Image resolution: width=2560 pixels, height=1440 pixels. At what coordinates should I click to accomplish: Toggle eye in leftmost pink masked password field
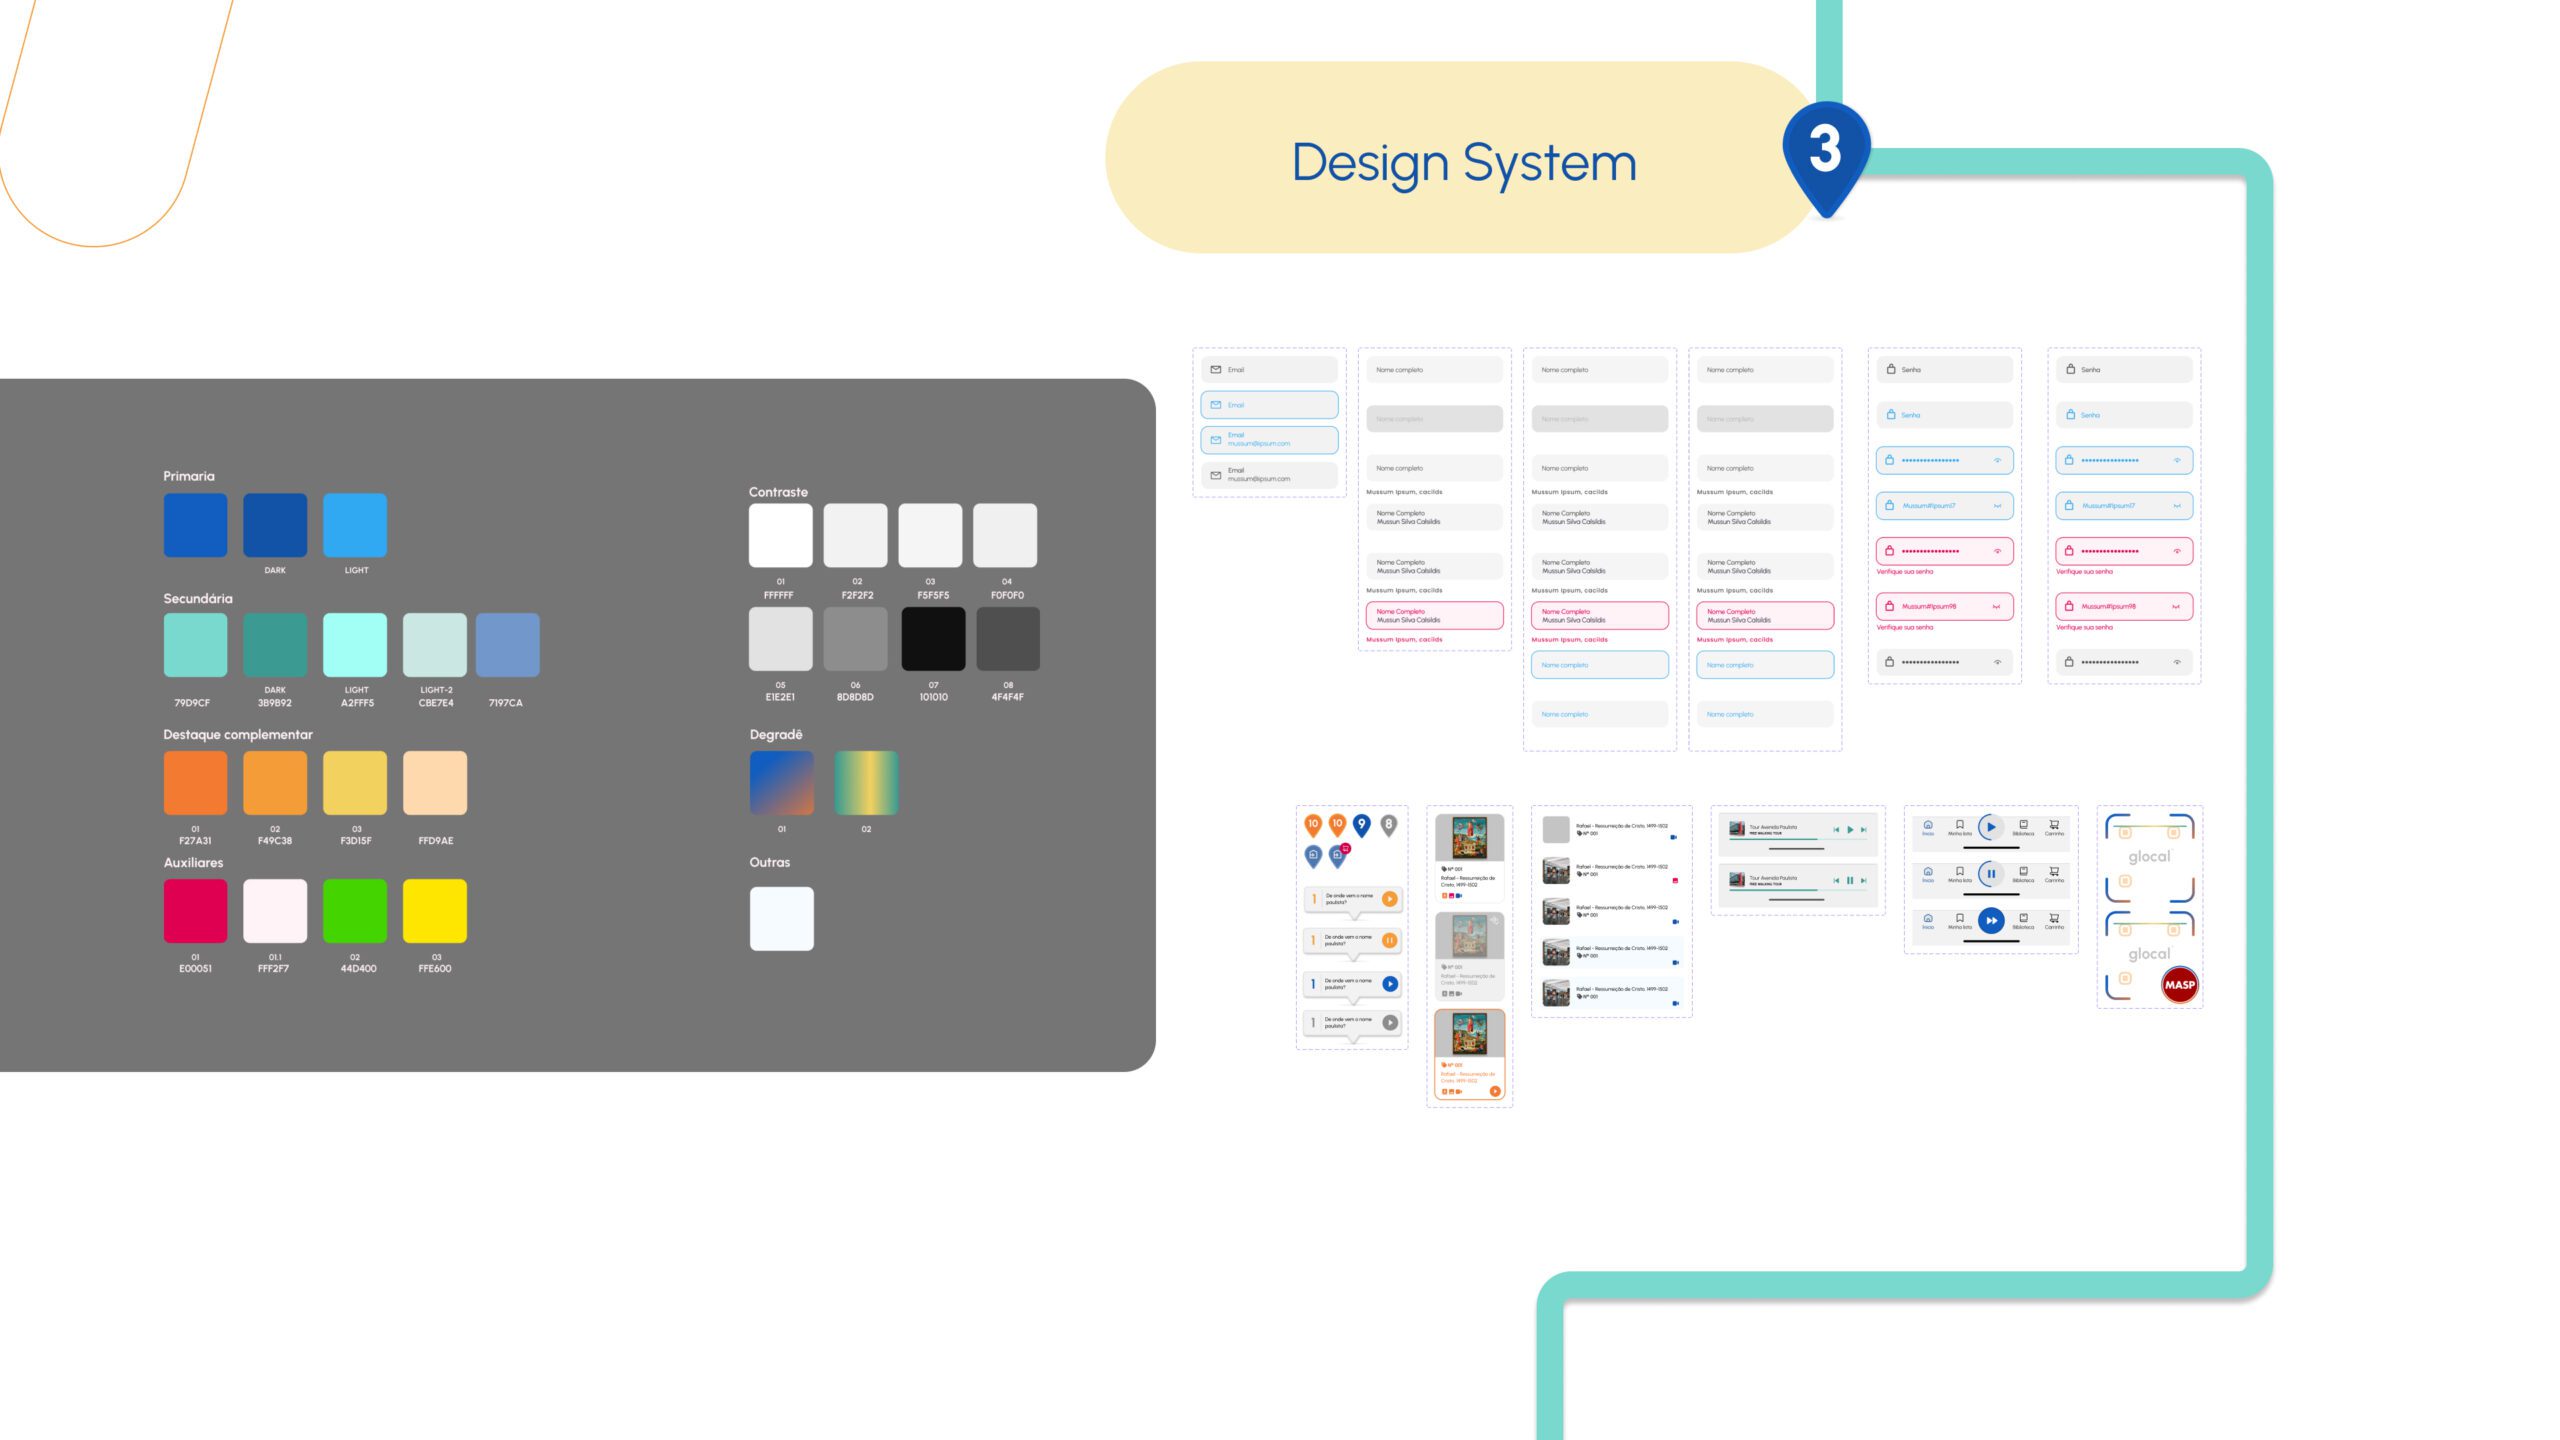(x=1997, y=551)
